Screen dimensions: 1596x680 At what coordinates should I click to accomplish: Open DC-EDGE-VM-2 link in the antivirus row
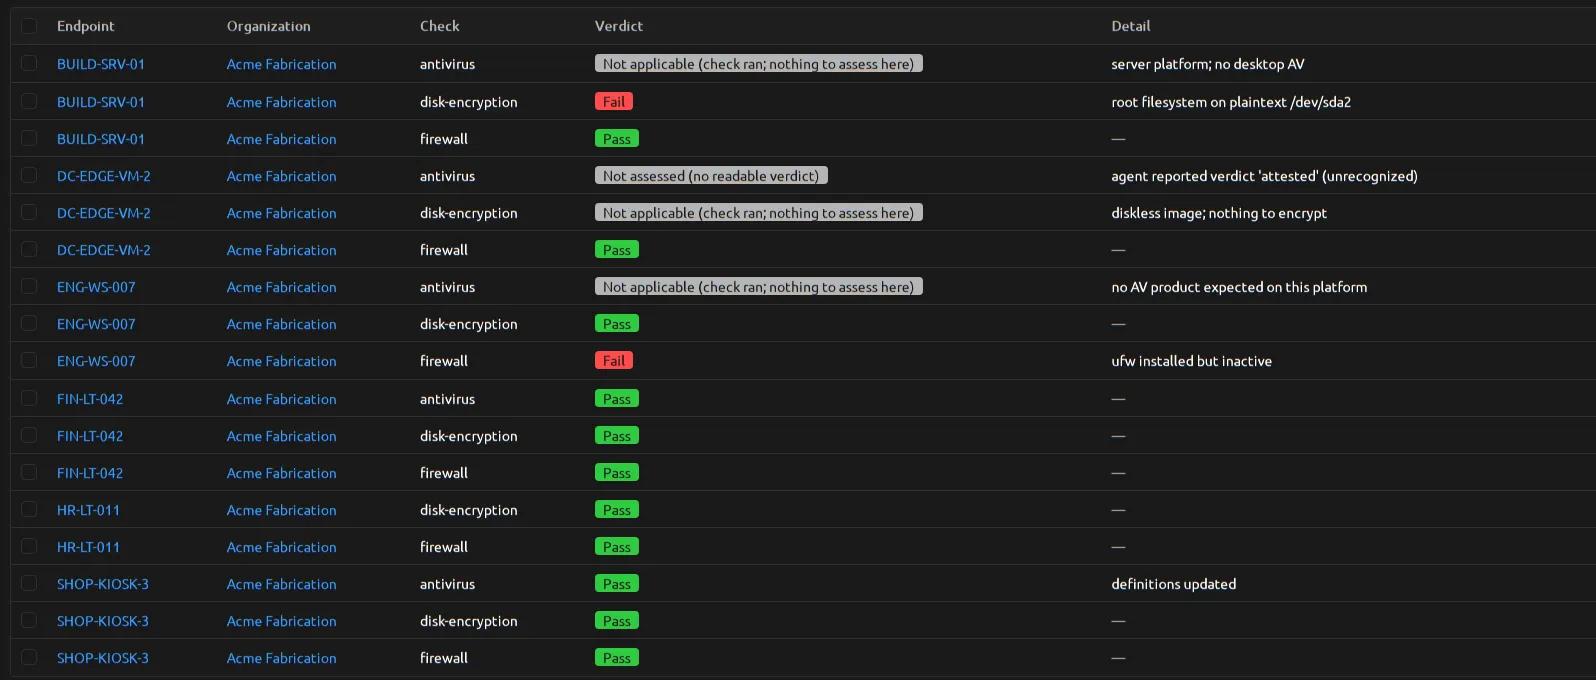pyautogui.click(x=104, y=176)
